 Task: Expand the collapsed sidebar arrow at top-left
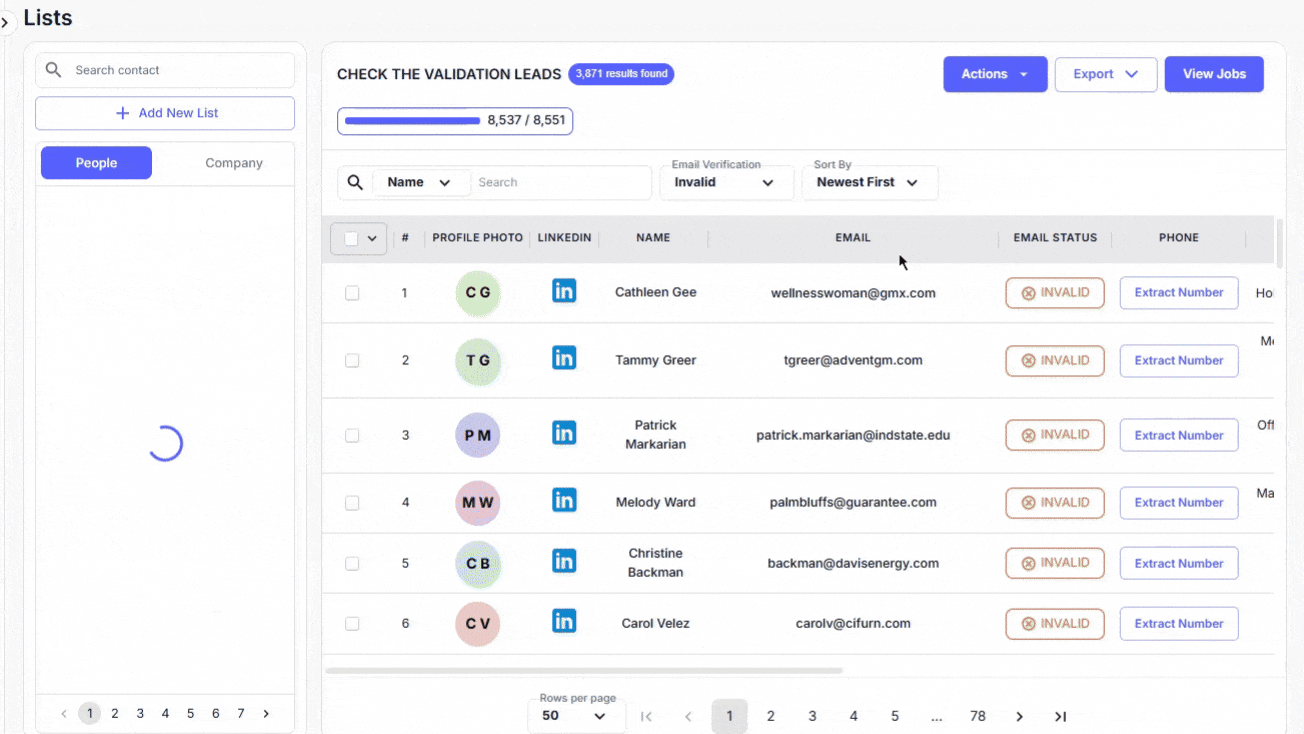click(x=5, y=22)
